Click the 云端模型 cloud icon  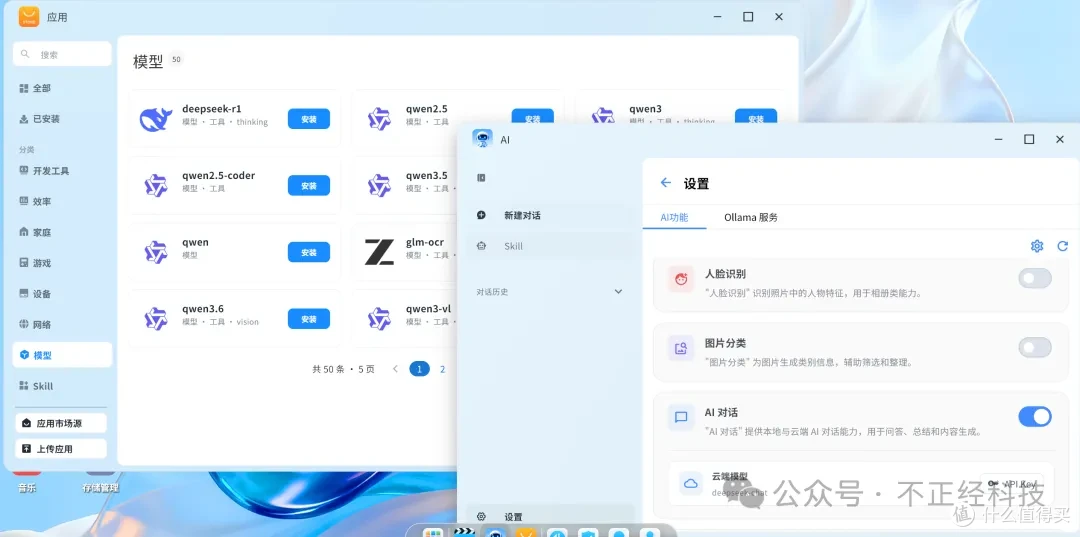(691, 484)
